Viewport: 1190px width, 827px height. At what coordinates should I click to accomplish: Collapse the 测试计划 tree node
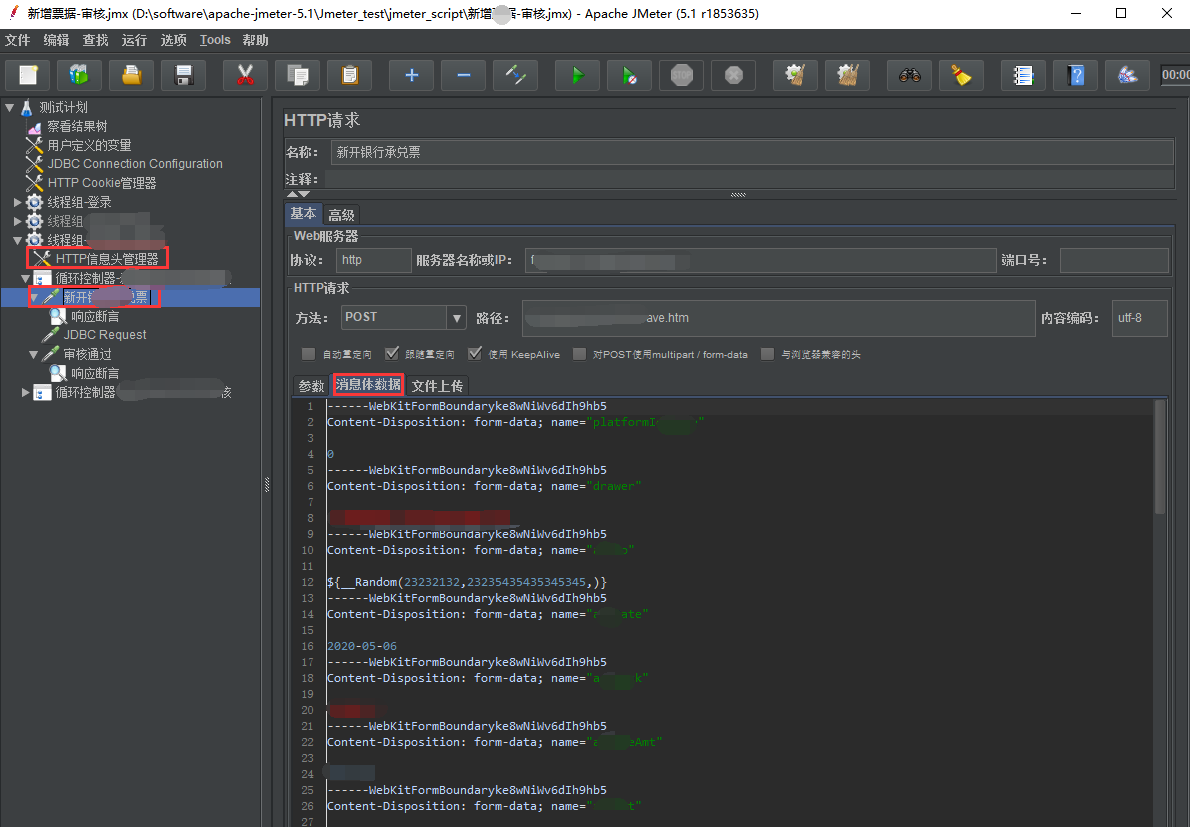[x=9, y=108]
